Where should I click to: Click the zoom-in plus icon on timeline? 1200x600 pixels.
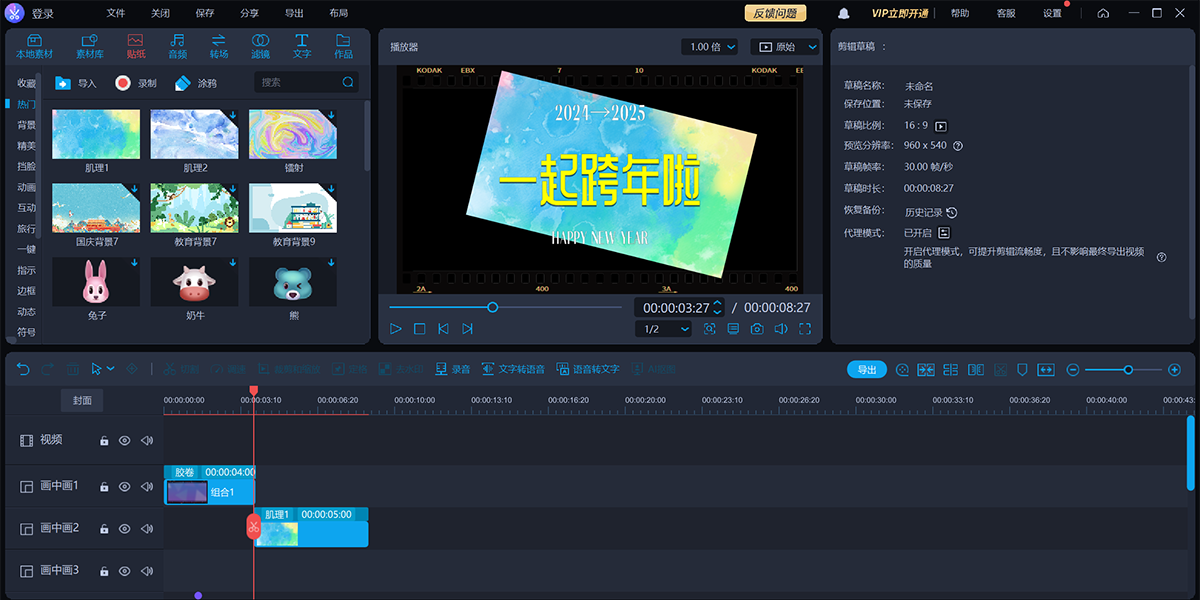click(1174, 370)
